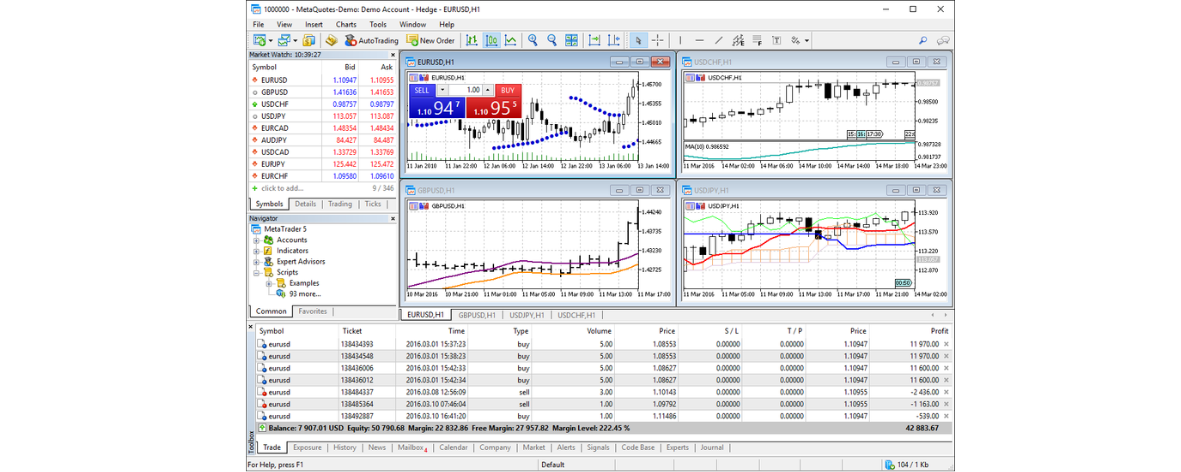Screen dimensions: 1181x472
Task: Increase volume arrow in one-click trading panel
Action: coord(487,90)
